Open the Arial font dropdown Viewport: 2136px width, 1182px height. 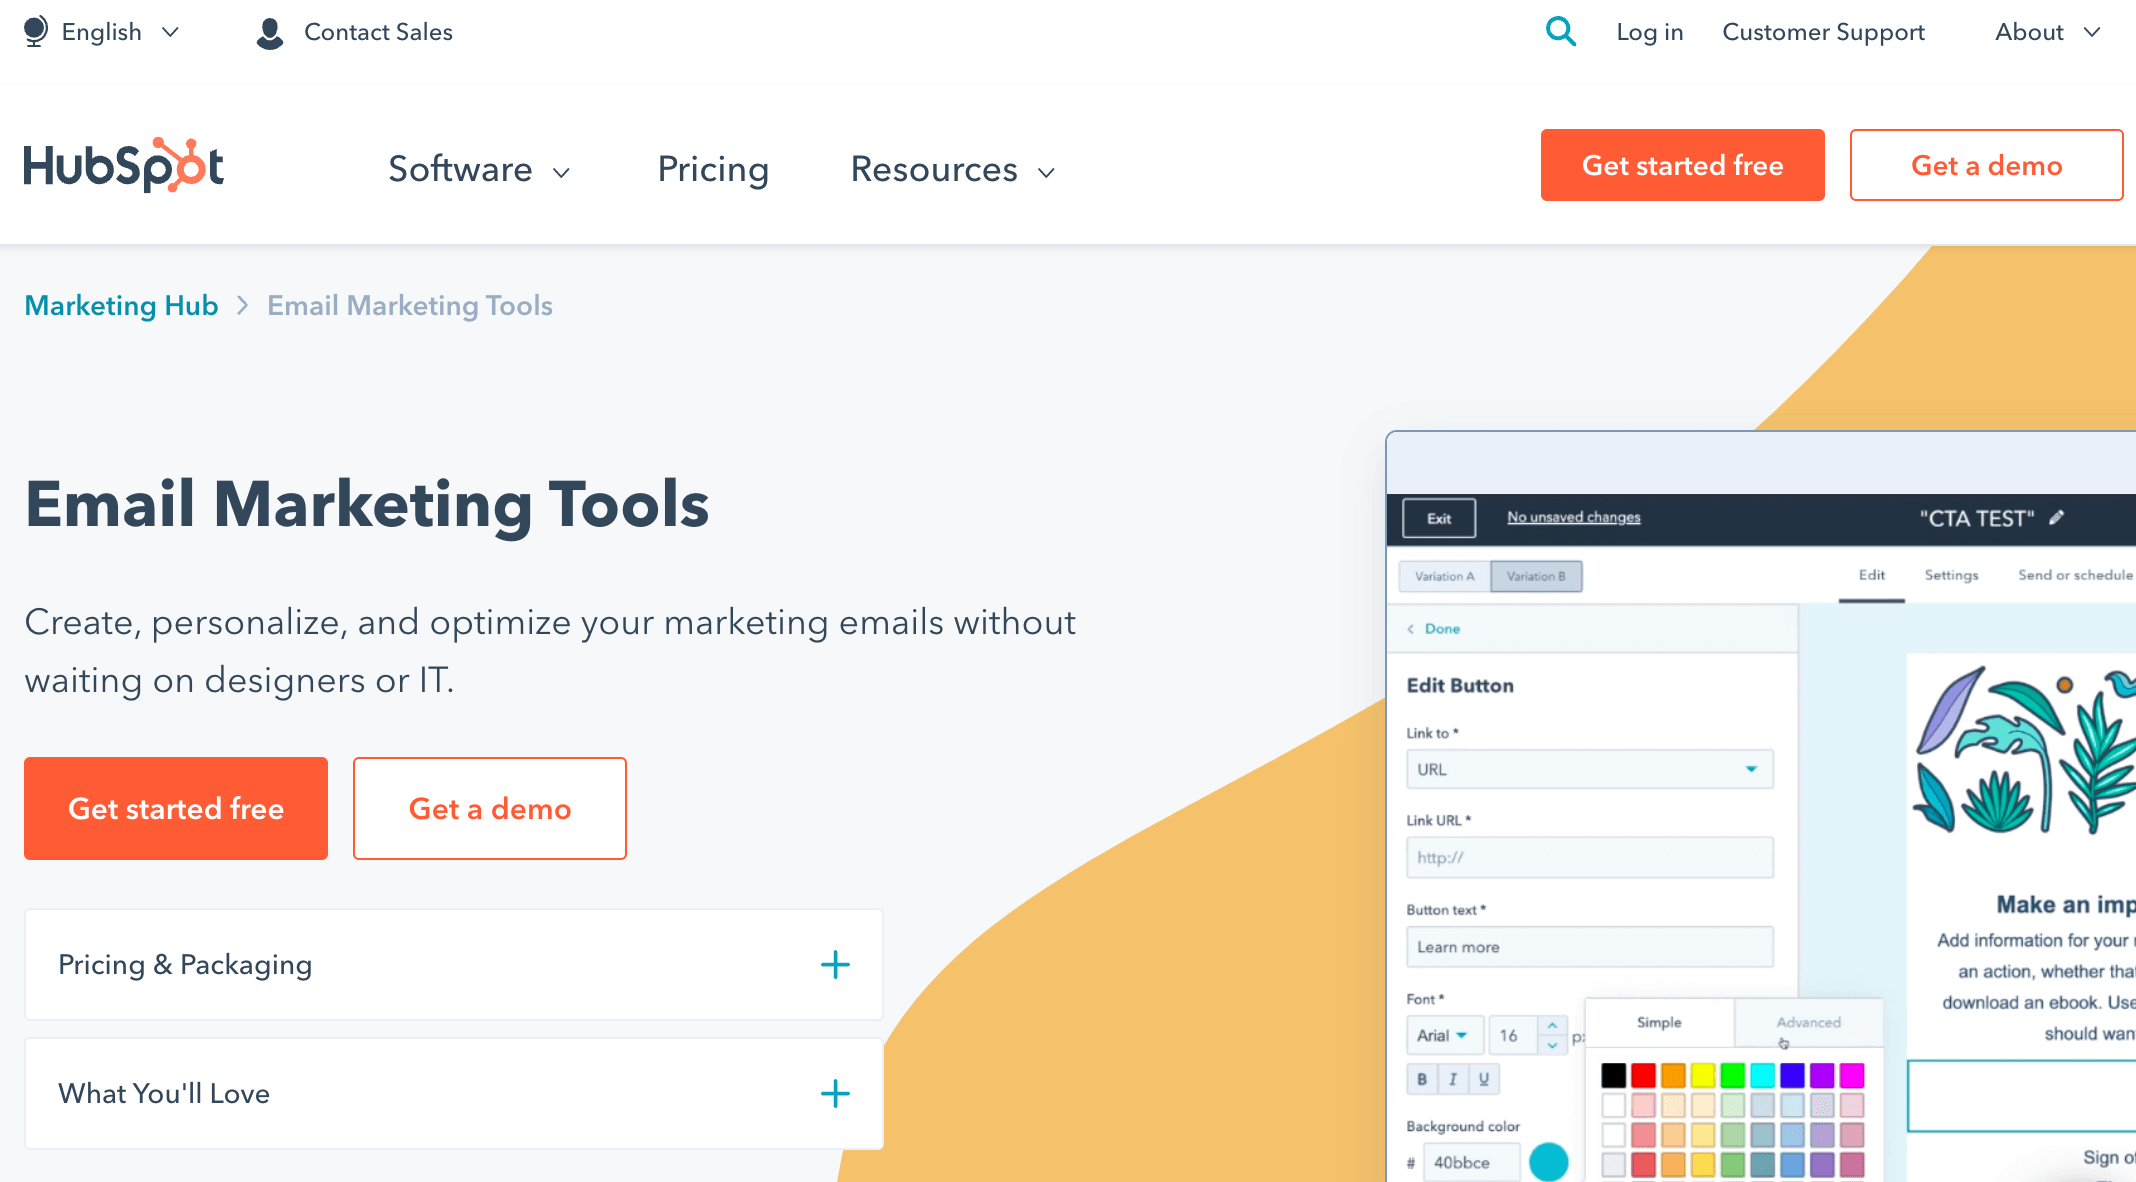(1443, 1035)
